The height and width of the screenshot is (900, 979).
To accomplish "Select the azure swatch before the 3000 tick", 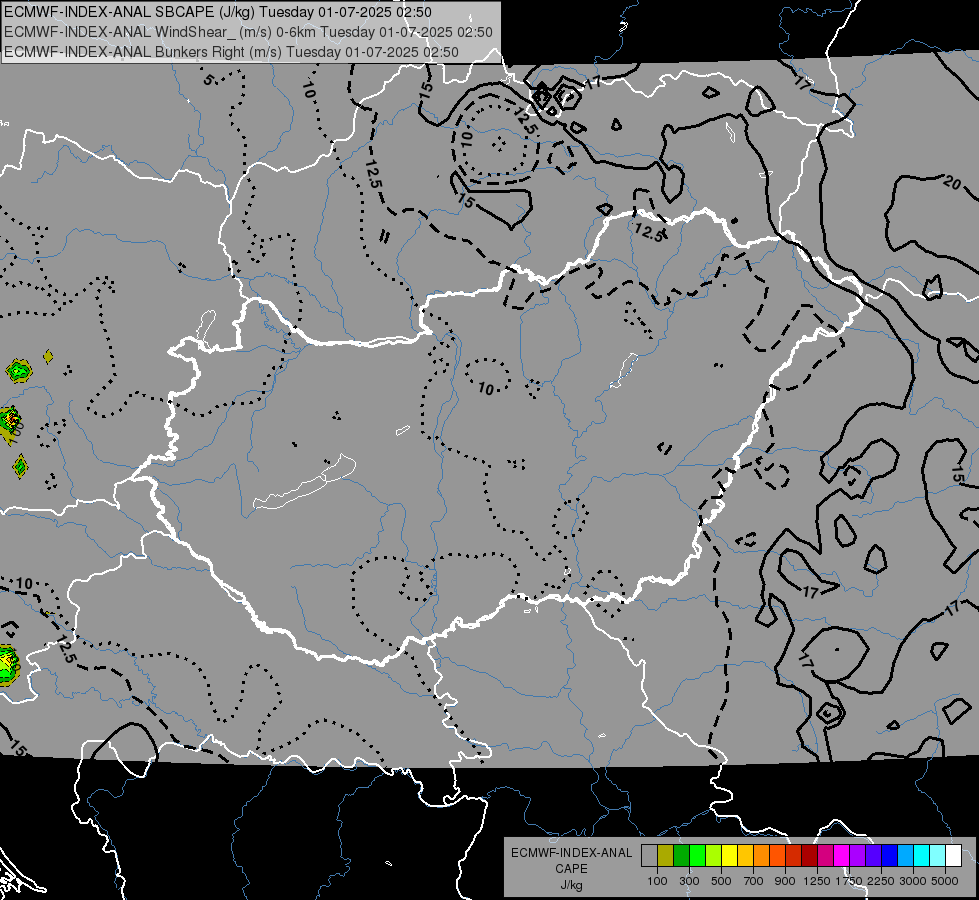I will click(906, 855).
